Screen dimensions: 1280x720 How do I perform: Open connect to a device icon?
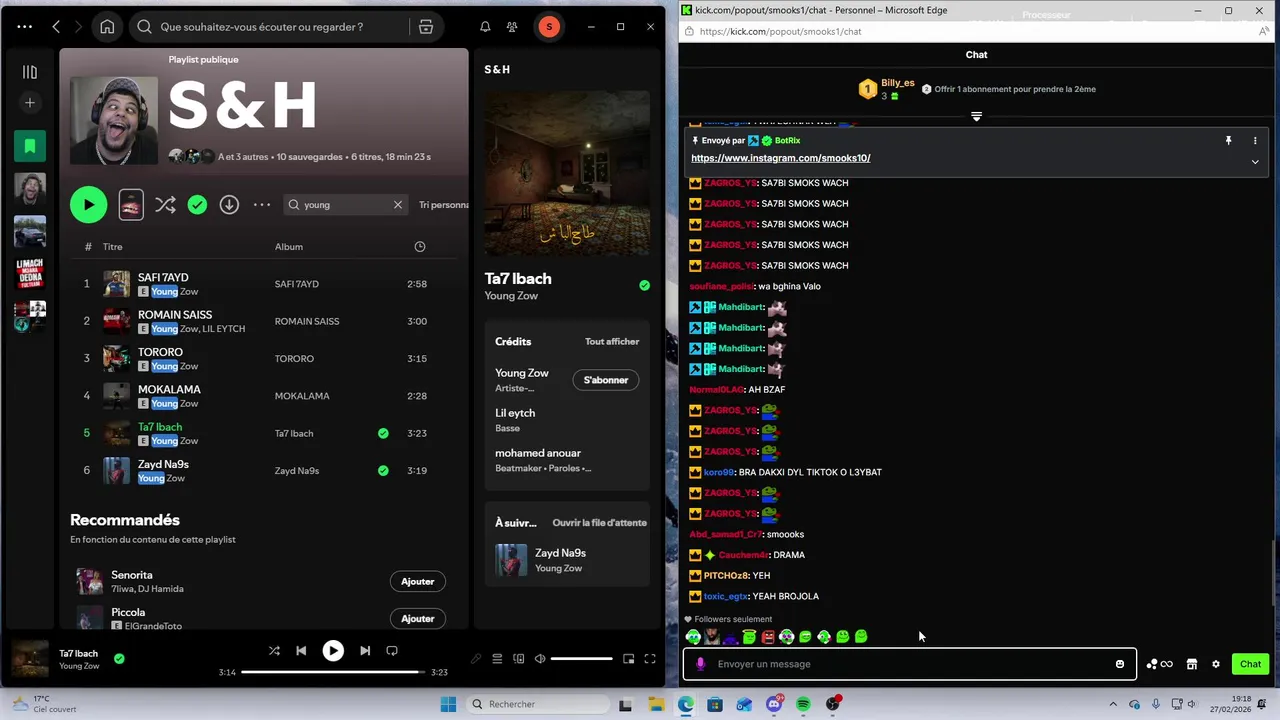[x=518, y=659]
